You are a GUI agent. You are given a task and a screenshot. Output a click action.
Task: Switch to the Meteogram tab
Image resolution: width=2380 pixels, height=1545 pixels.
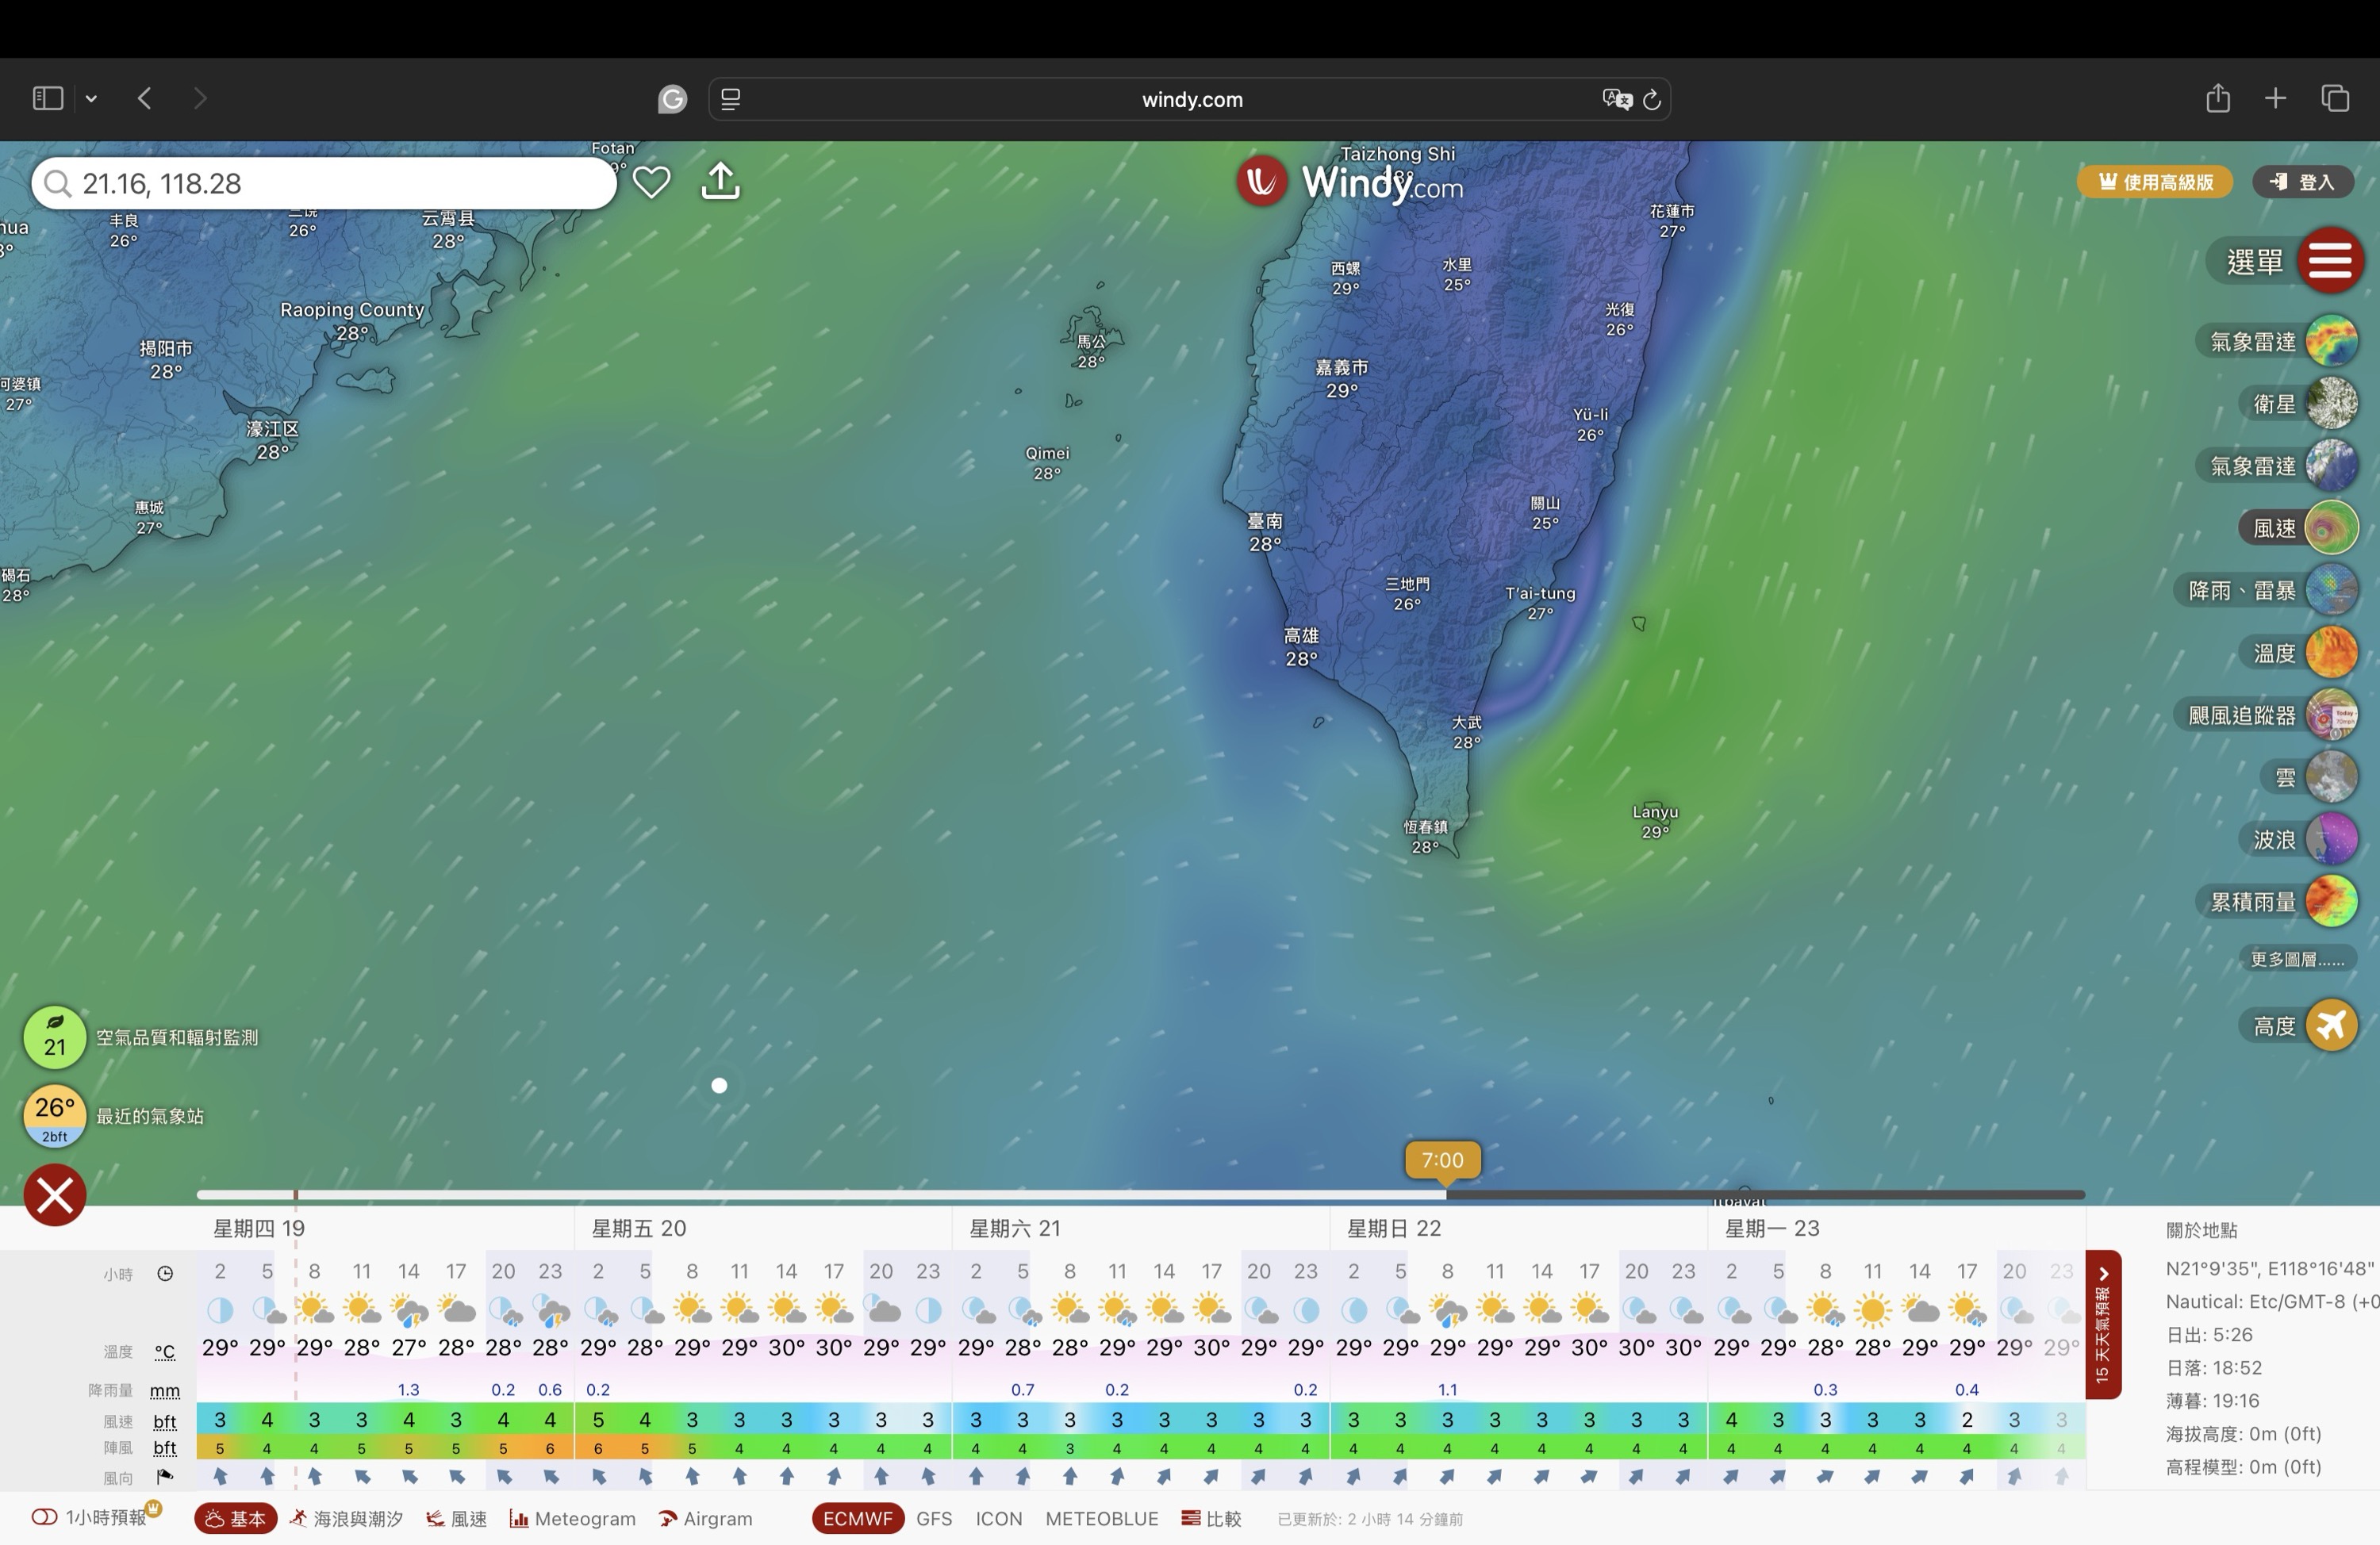tap(572, 1518)
